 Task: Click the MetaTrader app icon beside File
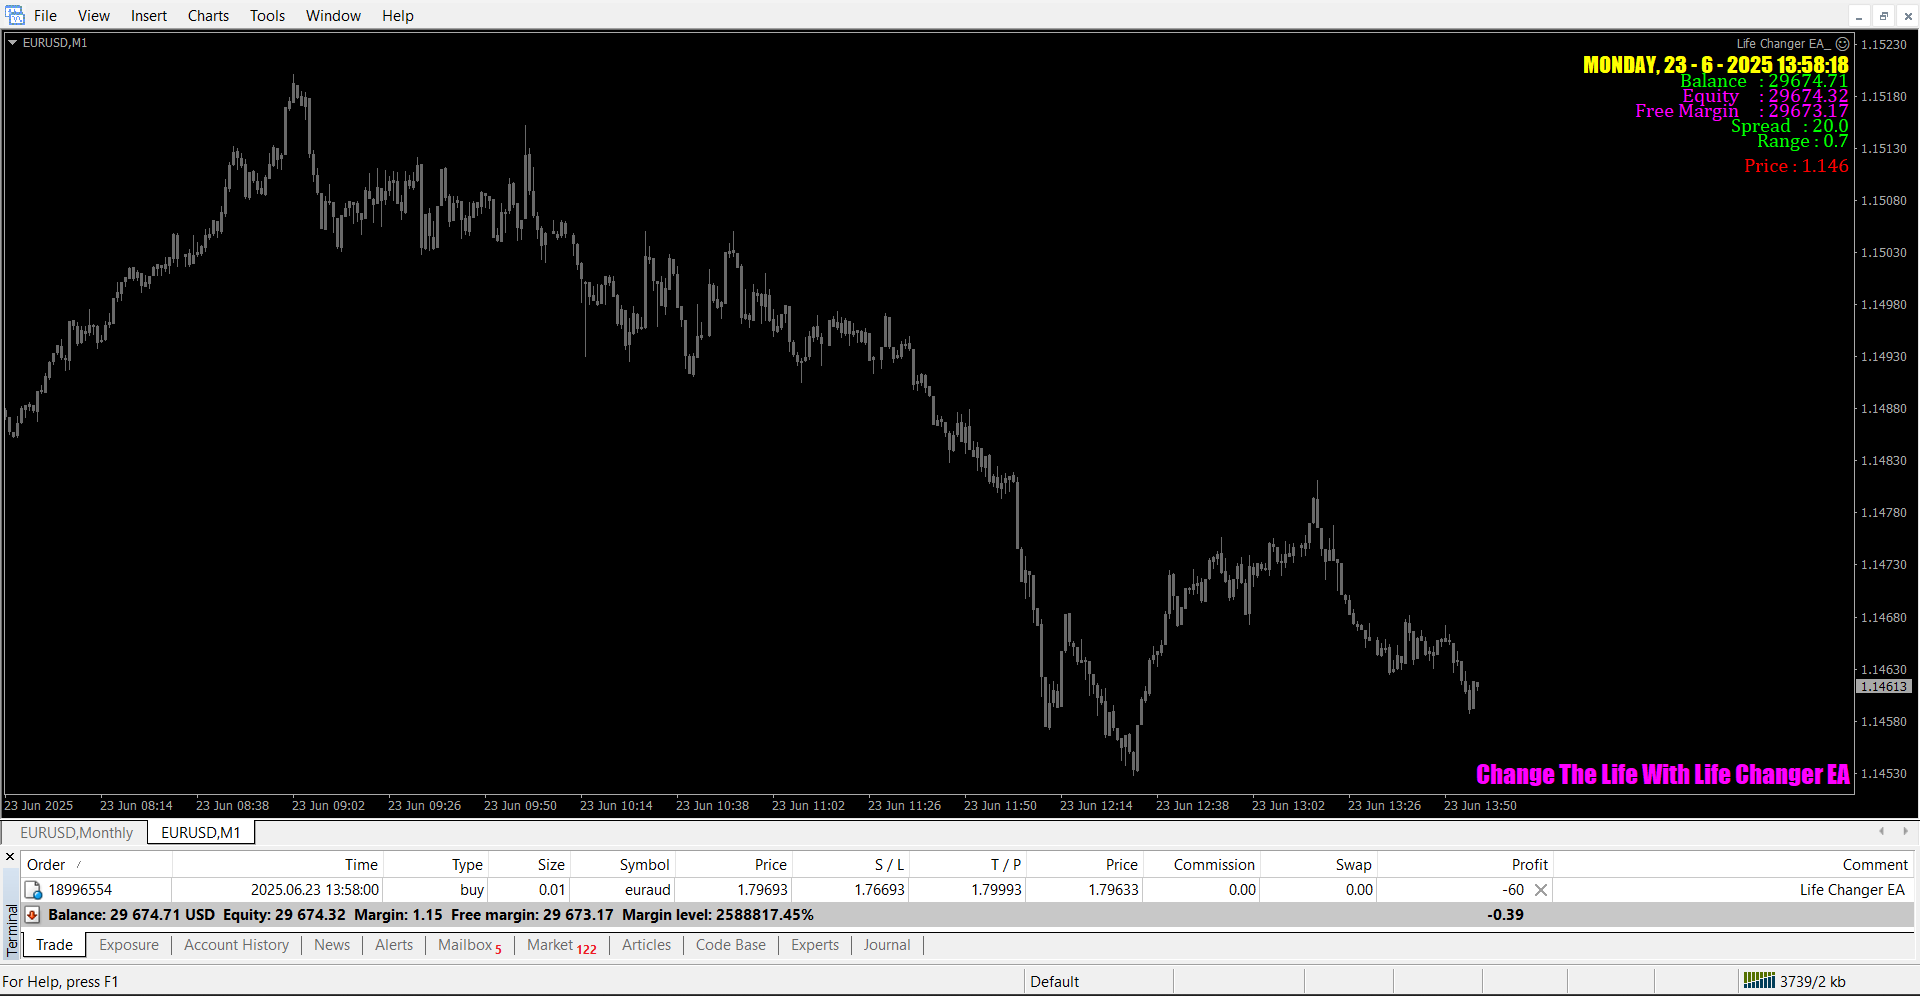(15, 15)
